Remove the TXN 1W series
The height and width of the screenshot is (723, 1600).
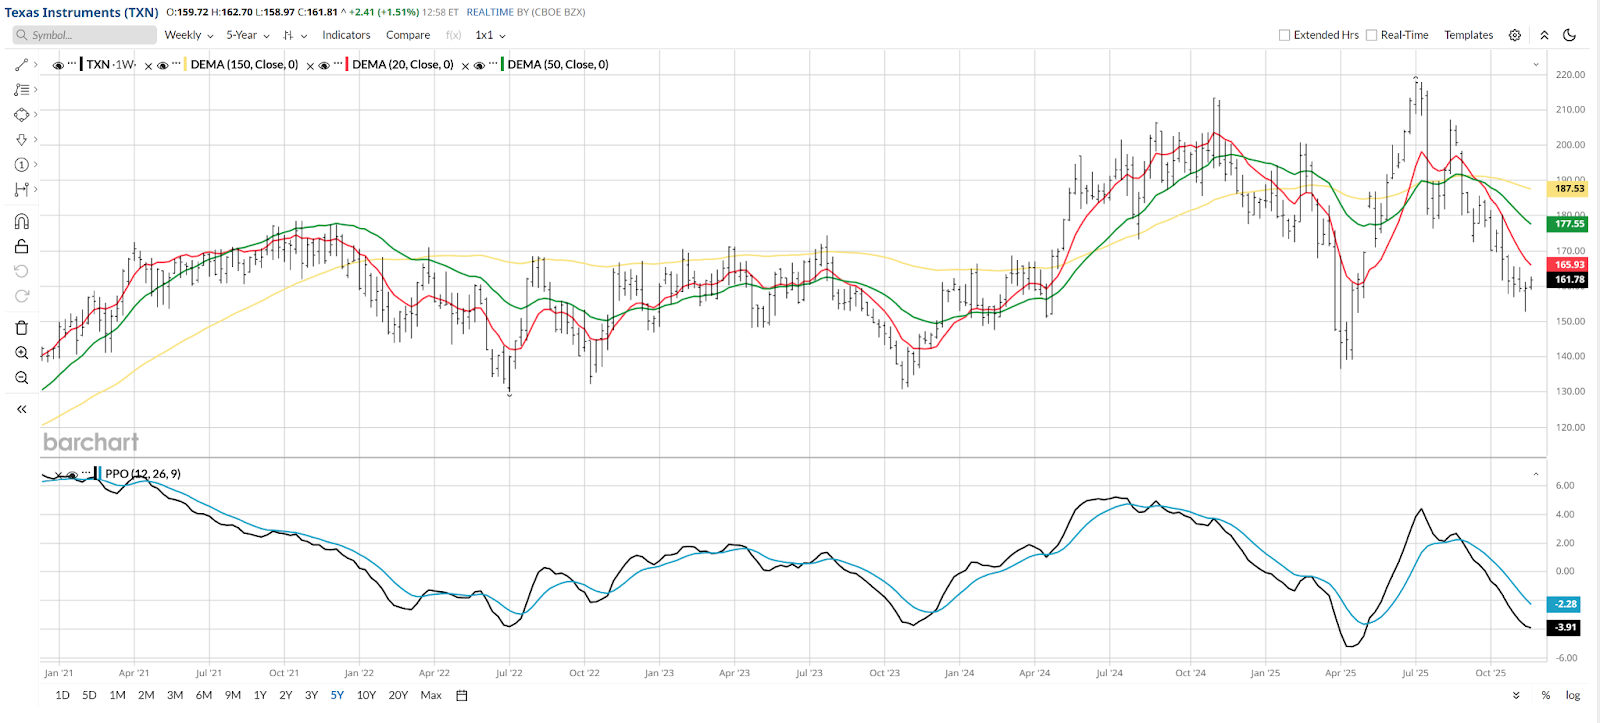tap(148, 66)
